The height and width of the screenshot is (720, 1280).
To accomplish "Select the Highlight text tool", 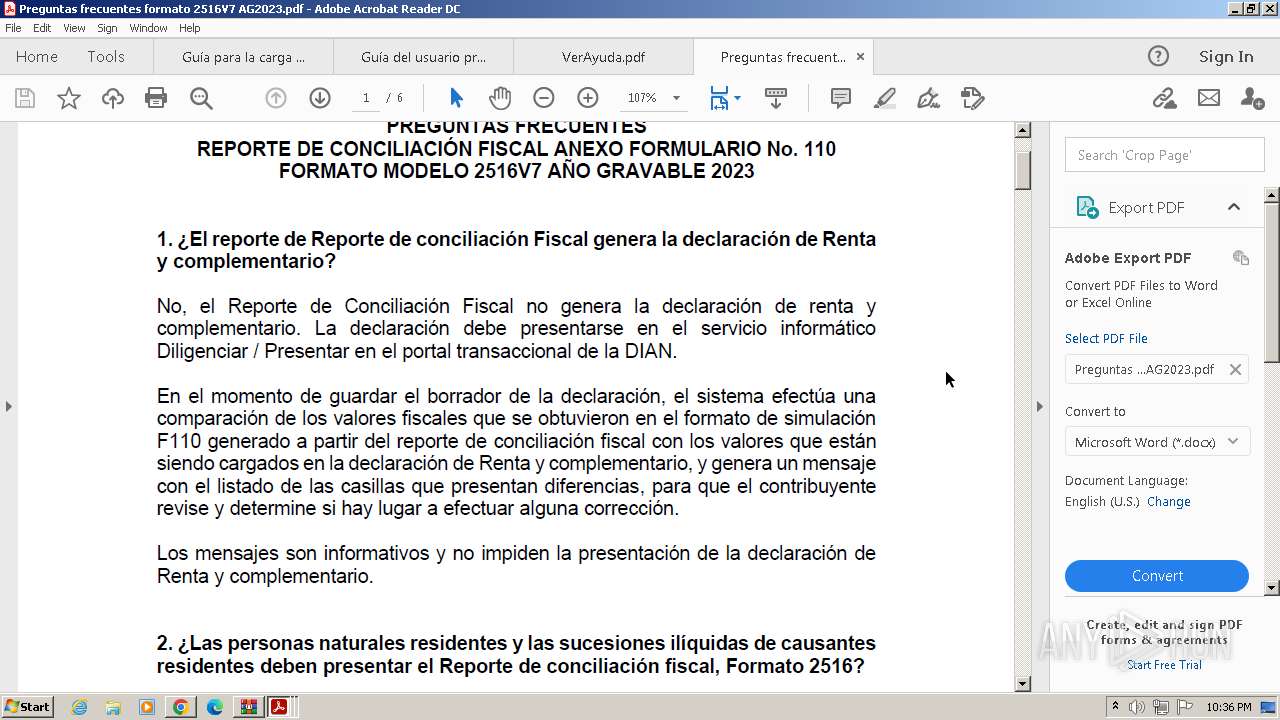I will tap(885, 98).
